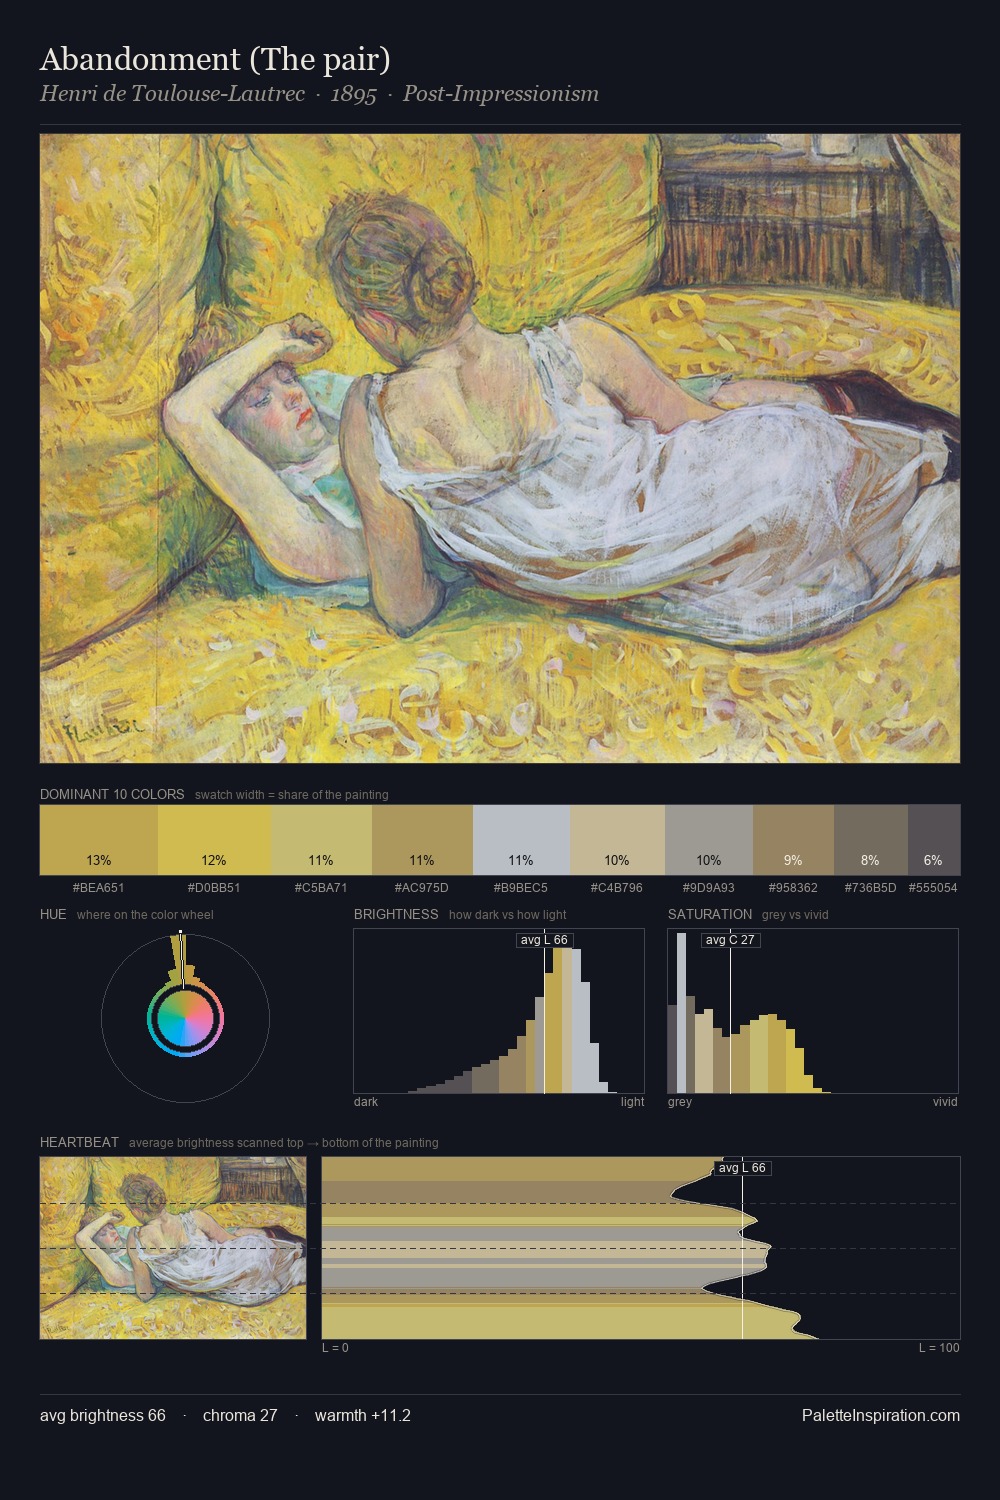Click the "chroma 27" footer text
1000x1500 pixels.
(240, 1415)
